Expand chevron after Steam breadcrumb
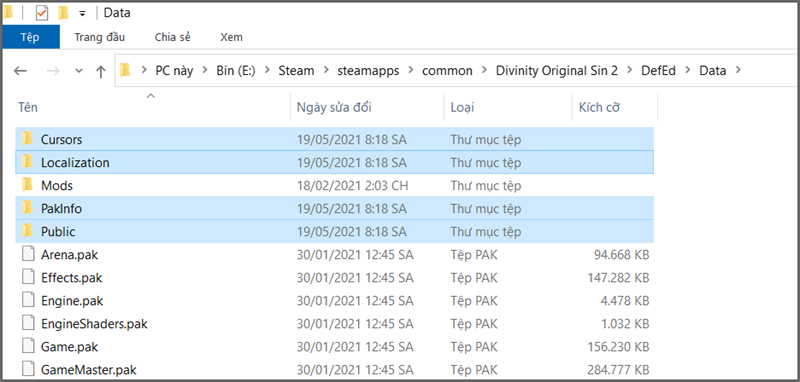800x382 pixels. point(326,70)
